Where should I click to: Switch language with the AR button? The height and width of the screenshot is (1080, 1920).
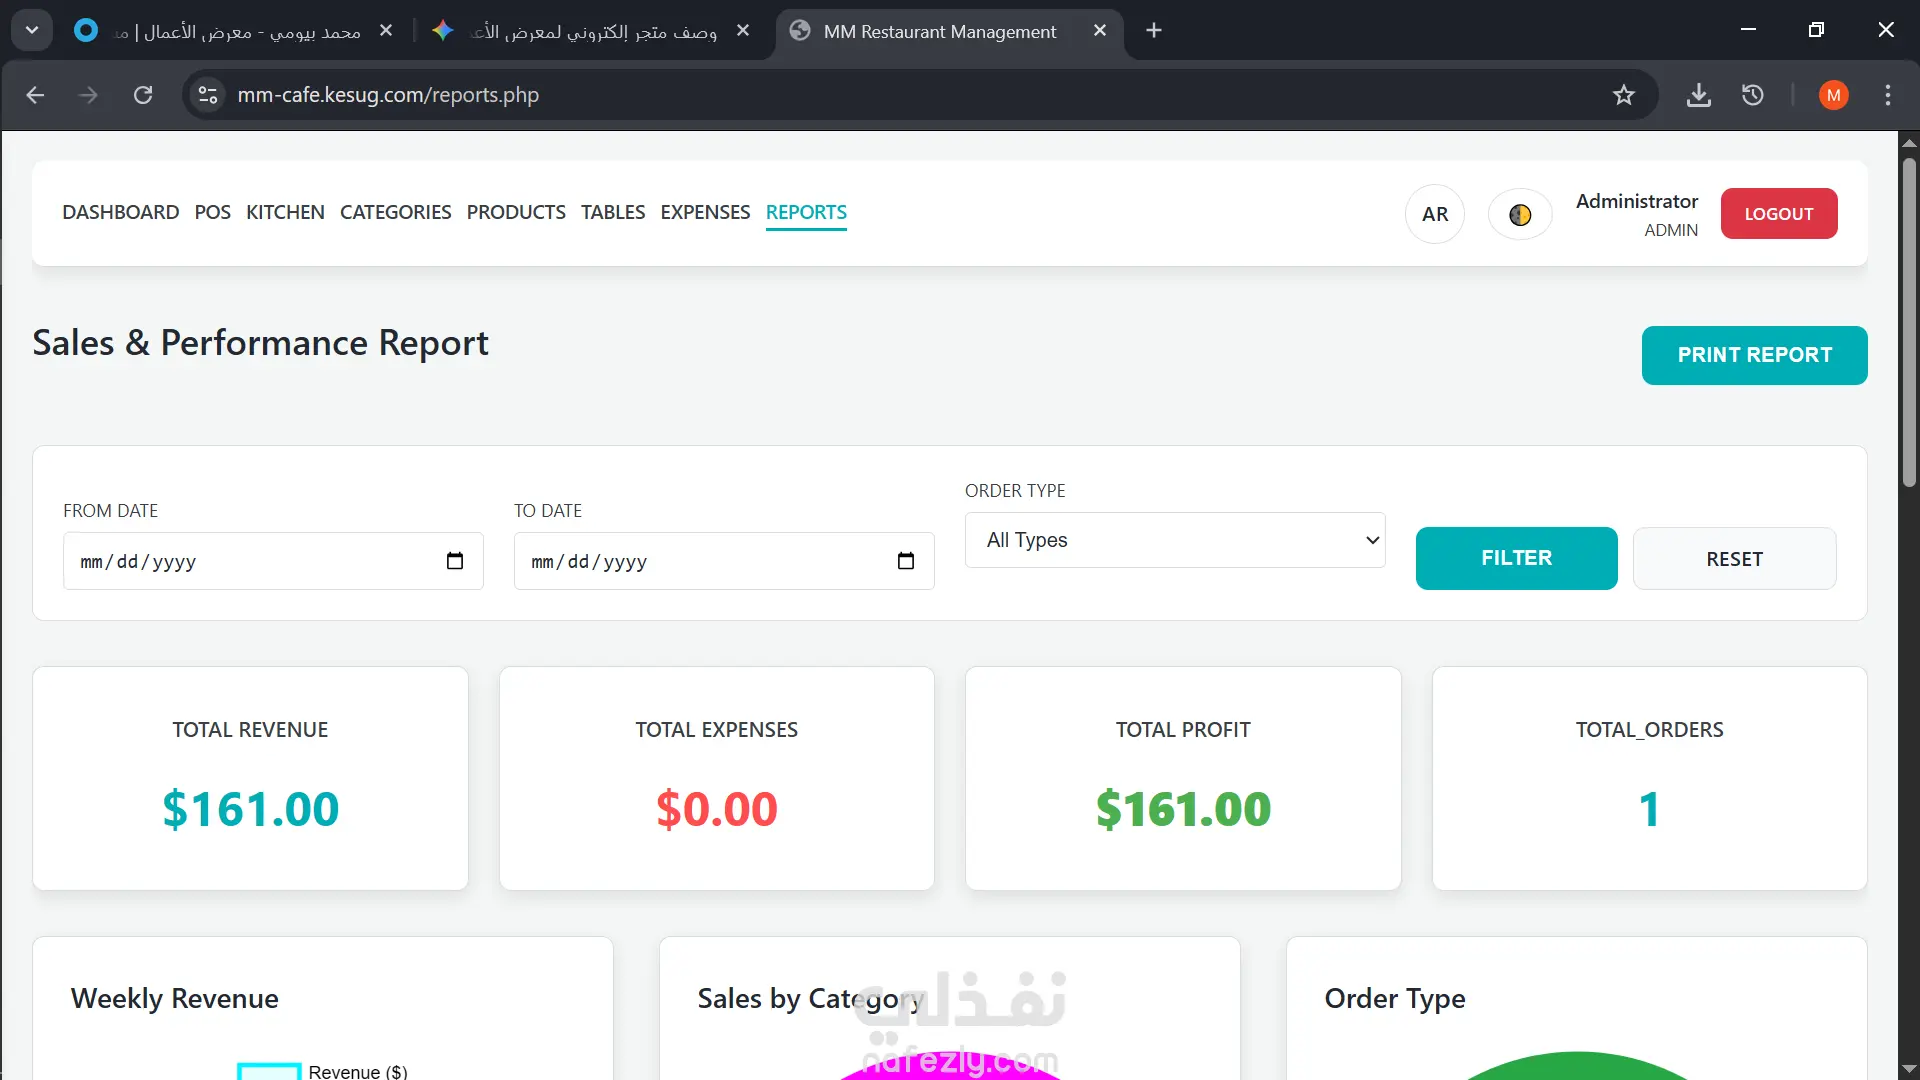point(1435,214)
